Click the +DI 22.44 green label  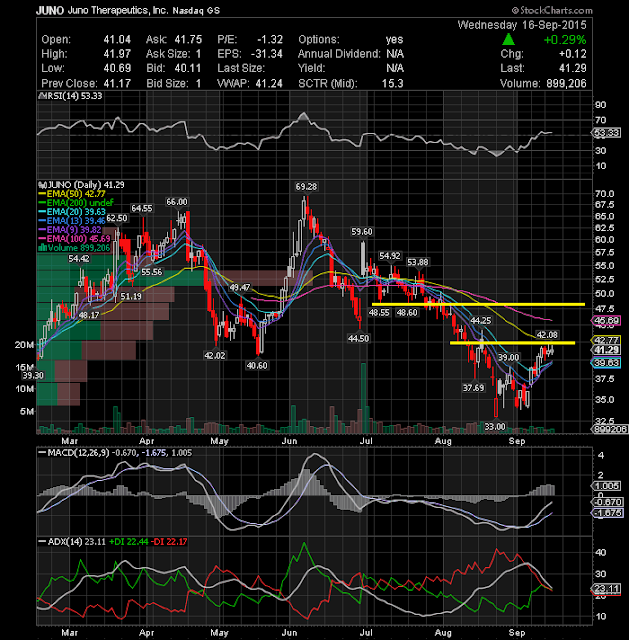[129, 542]
